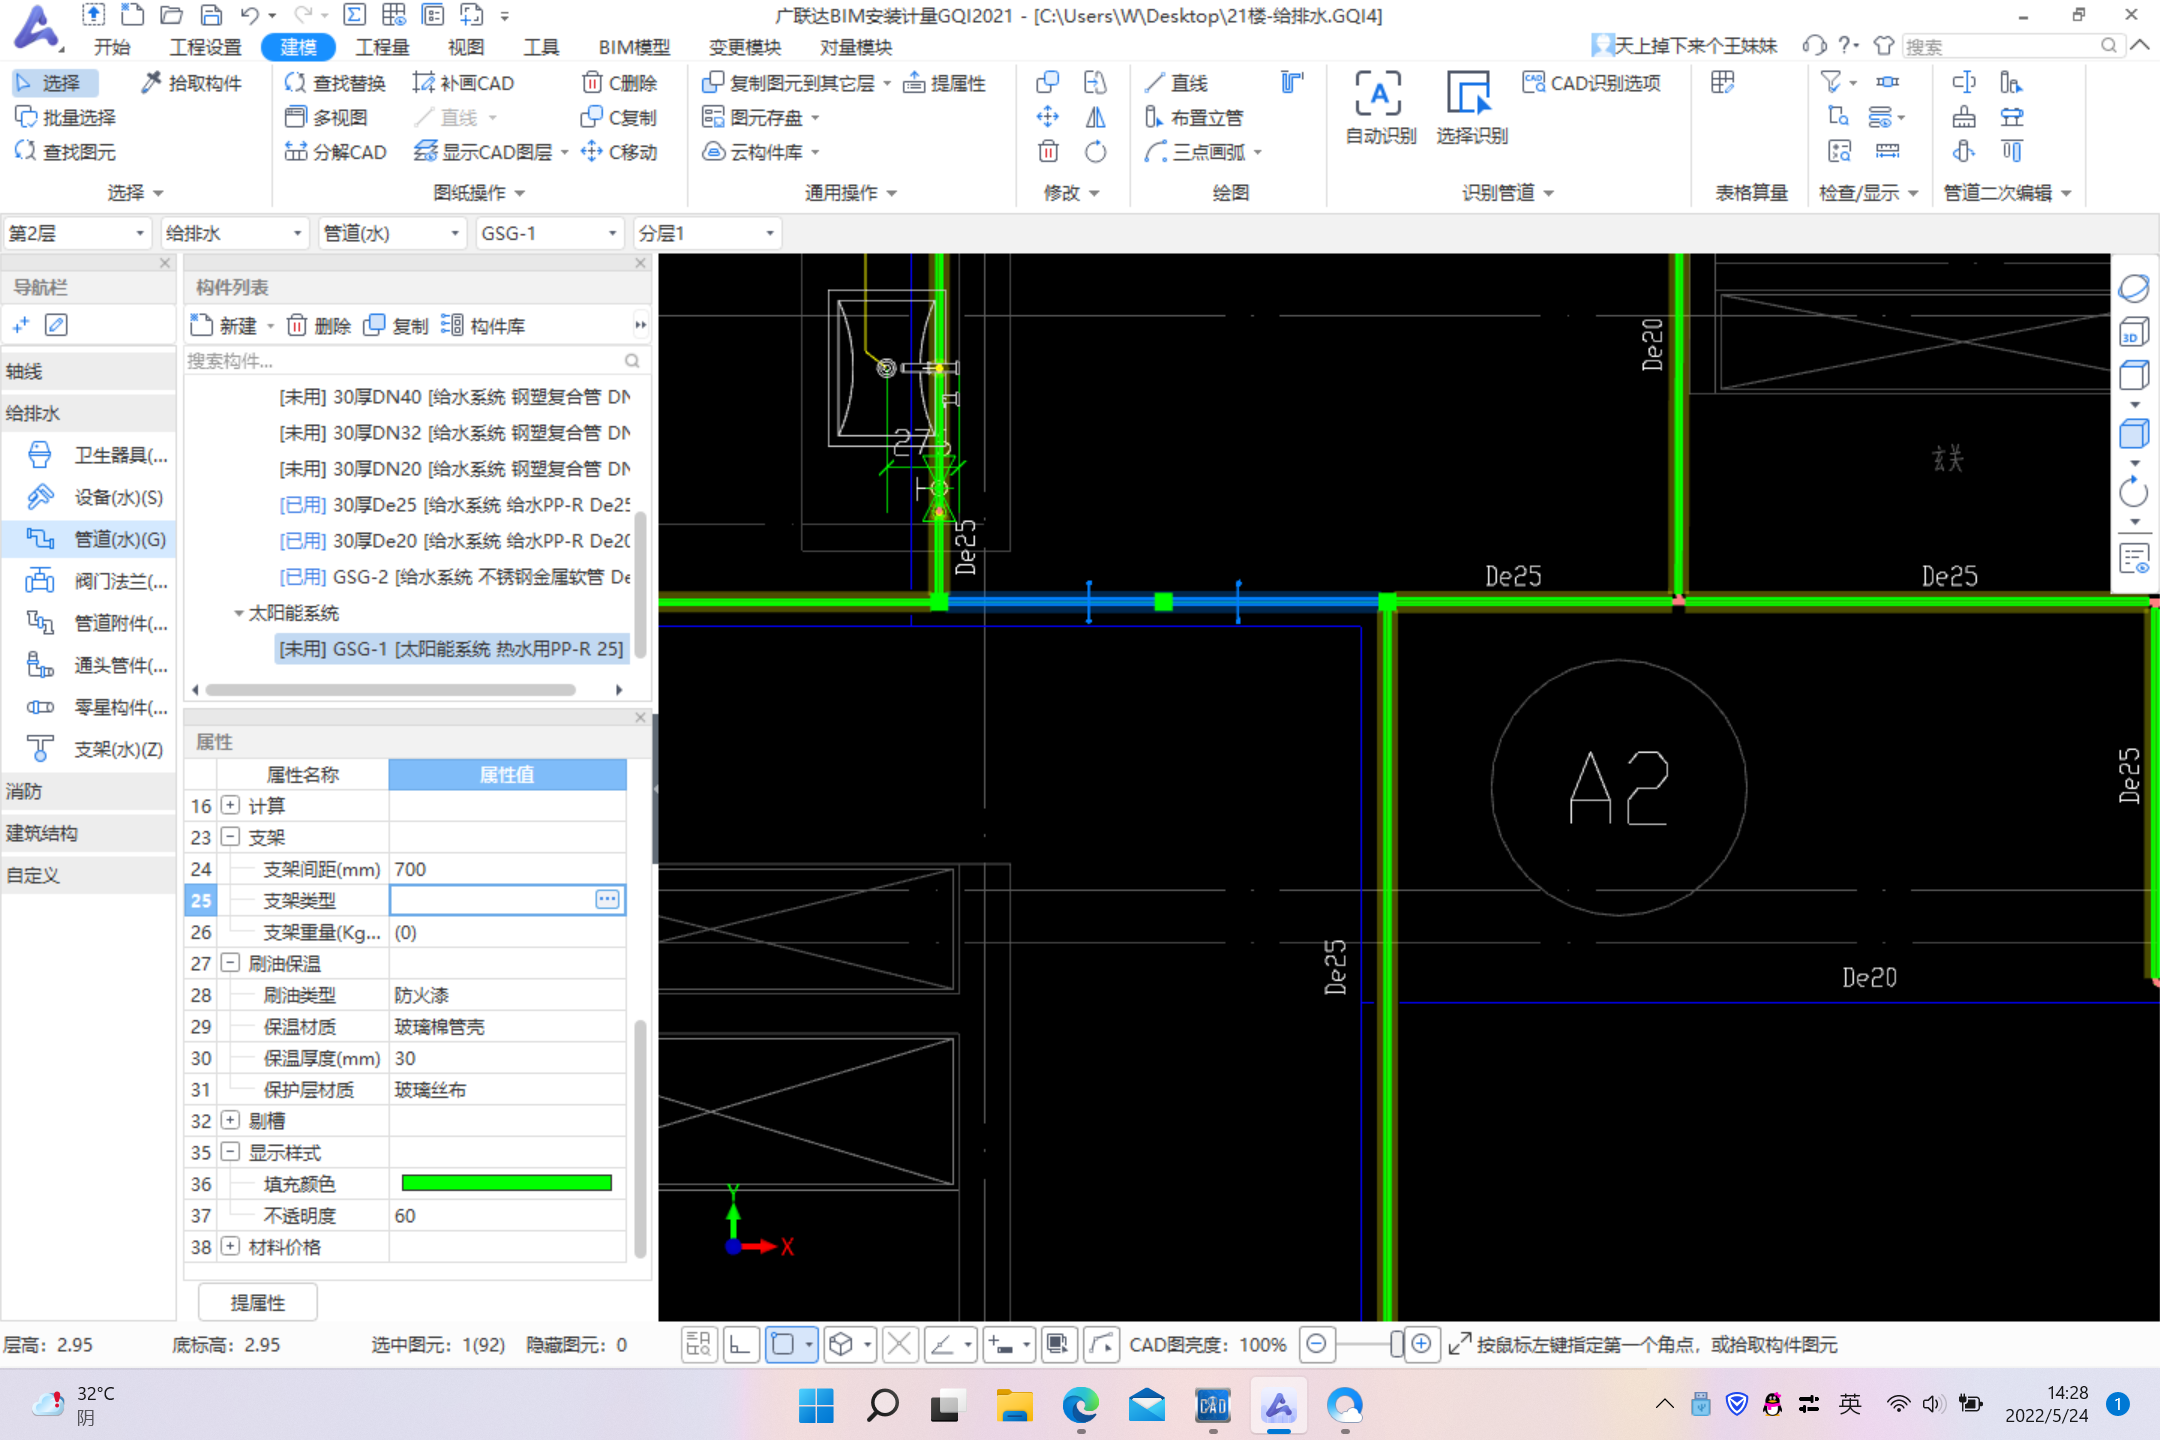Image resolution: width=2160 pixels, height=1440 pixels.
Task: Select 卫生器具 in the navigation panel
Action: pos(97,455)
